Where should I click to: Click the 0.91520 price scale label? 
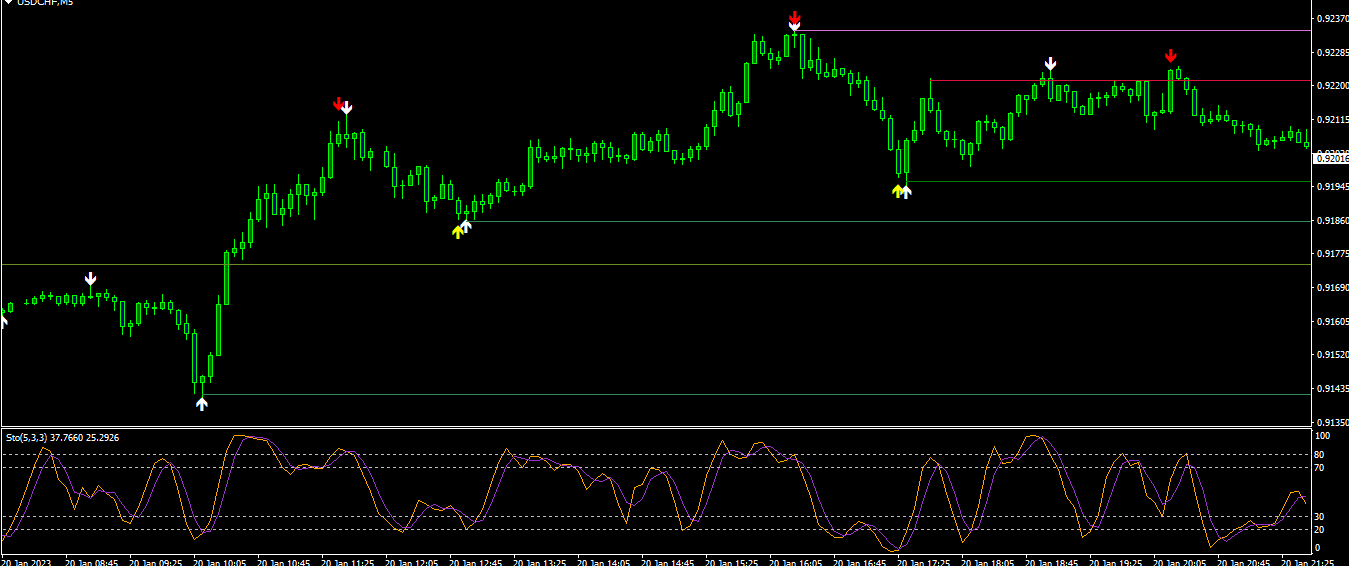pos(1333,355)
